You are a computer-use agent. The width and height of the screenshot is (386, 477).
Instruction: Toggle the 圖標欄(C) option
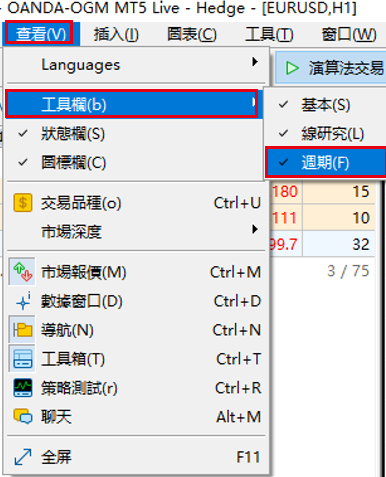coord(133,163)
